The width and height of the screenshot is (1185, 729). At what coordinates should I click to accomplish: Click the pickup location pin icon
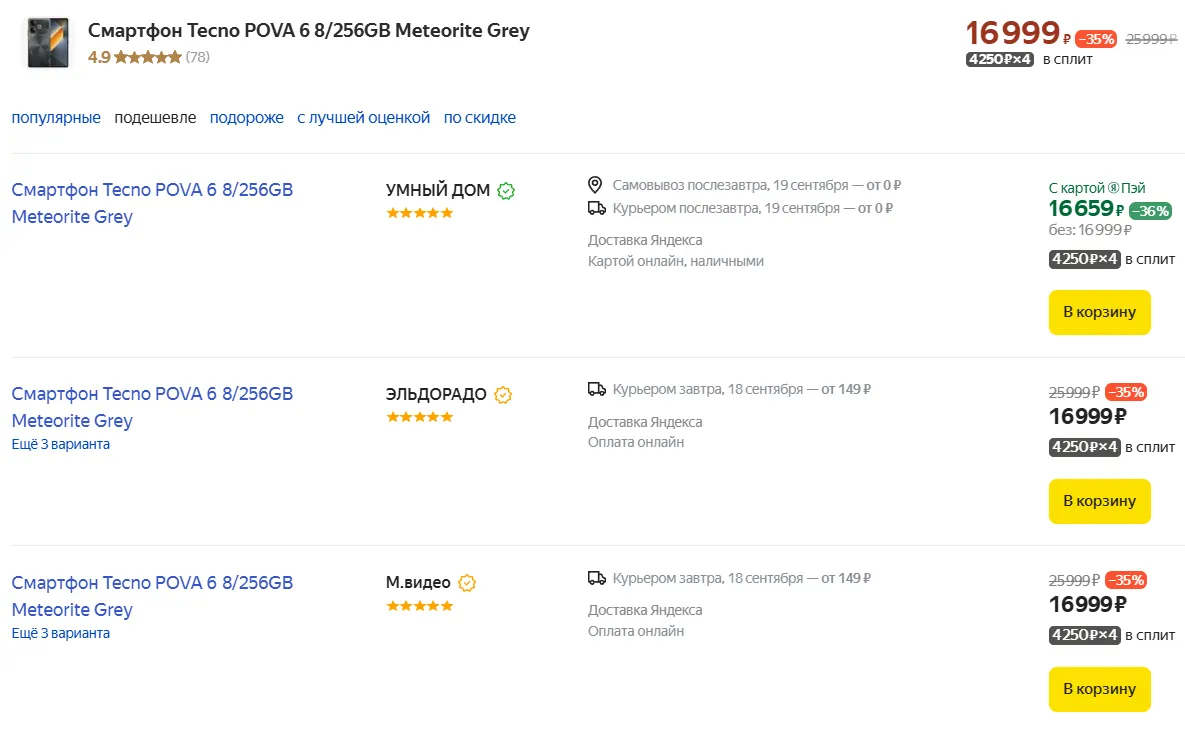(x=596, y=185)
